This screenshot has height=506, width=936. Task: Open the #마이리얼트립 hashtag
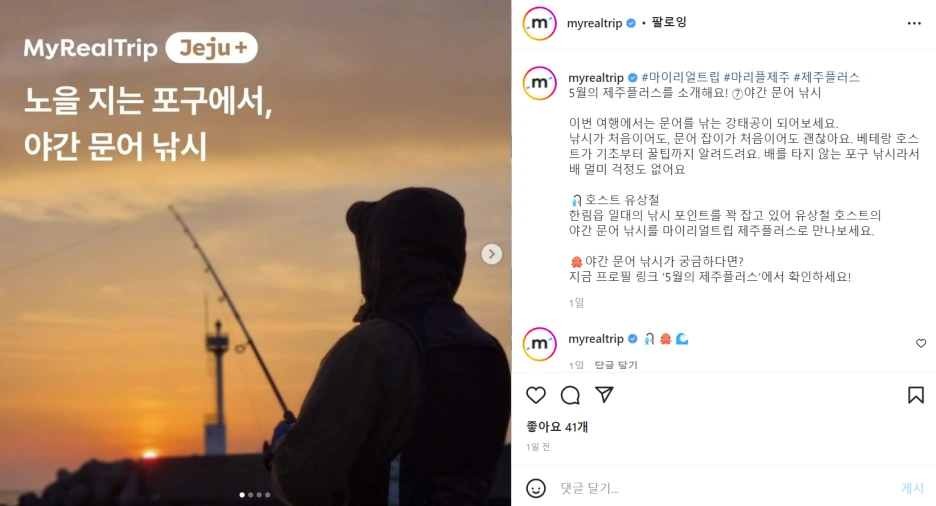[x=681, y=77]
